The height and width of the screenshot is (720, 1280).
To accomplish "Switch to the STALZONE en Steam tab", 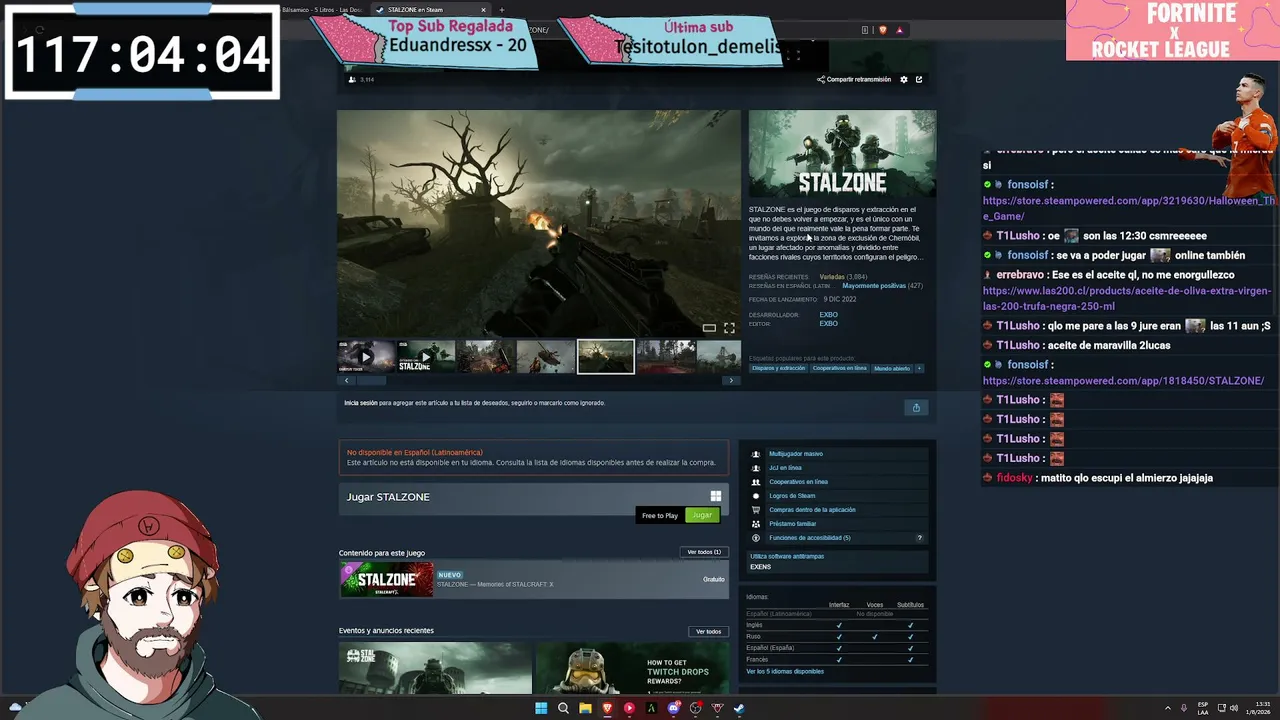I will (x=430, y=10).
